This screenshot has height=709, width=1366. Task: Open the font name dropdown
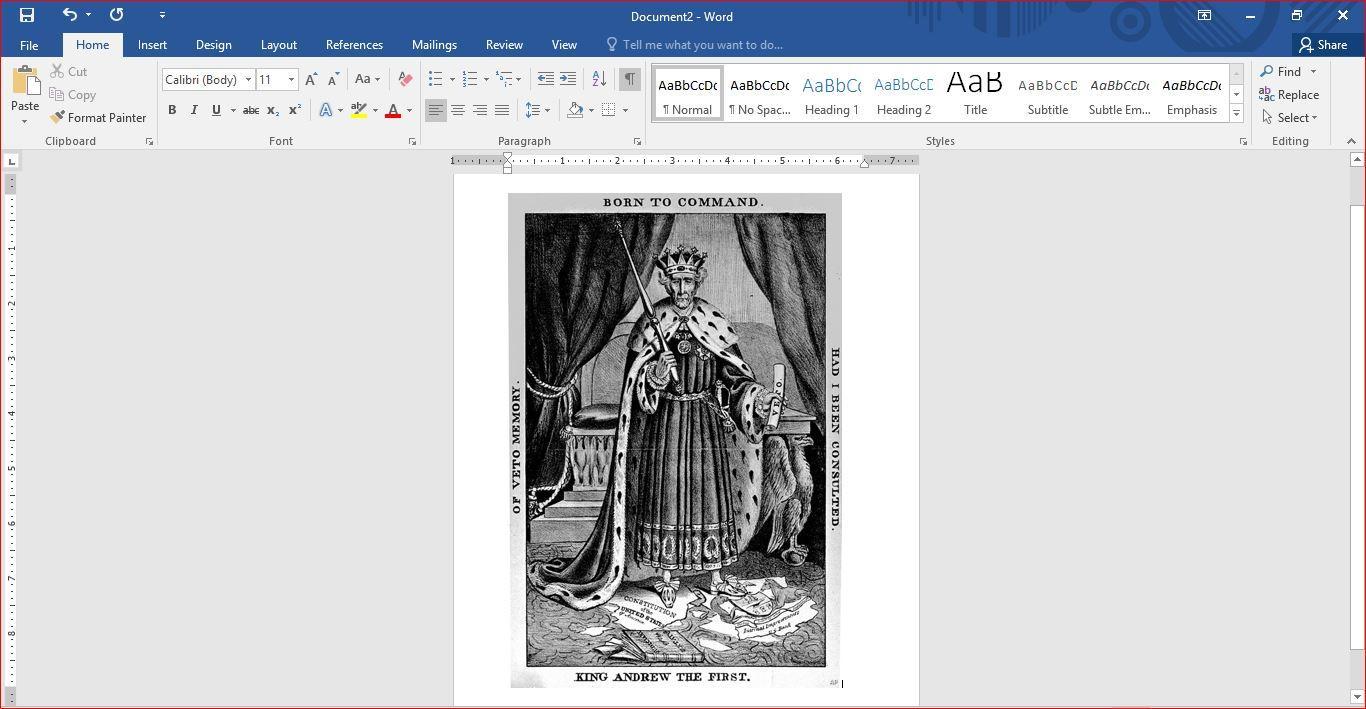click(248, 80)
